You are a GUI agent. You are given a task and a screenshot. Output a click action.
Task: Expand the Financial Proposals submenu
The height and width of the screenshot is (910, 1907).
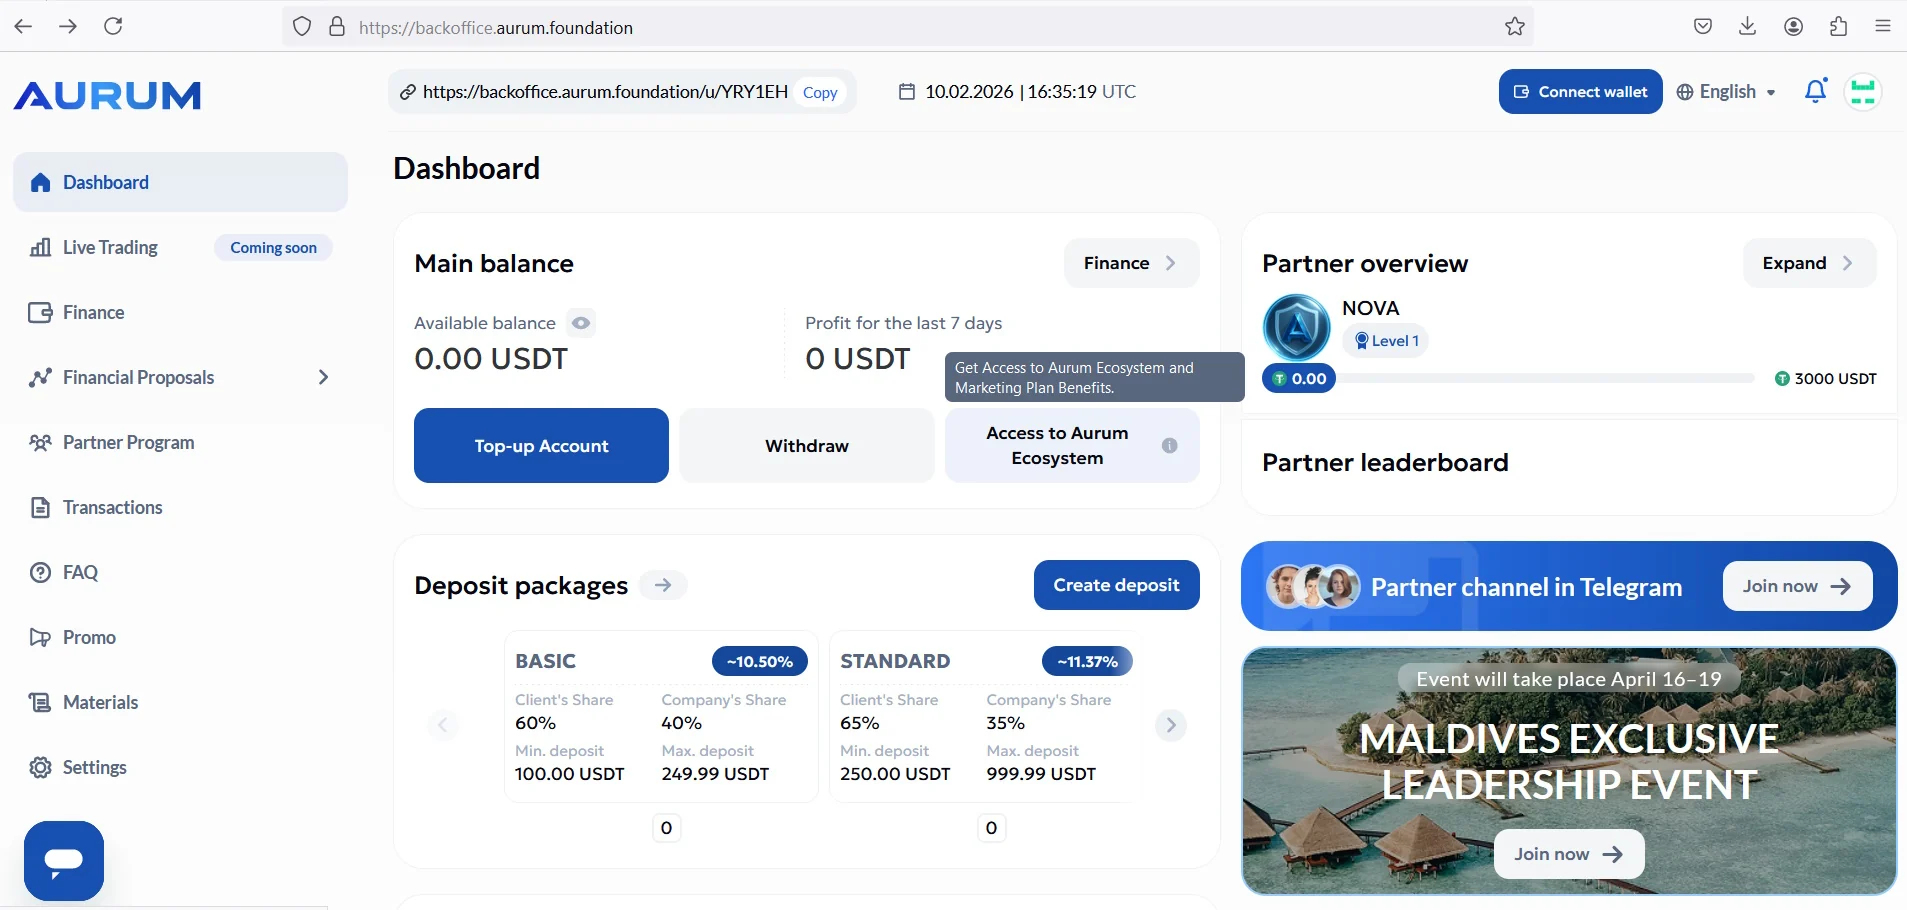pyautogui.click(x=322, y=377)
